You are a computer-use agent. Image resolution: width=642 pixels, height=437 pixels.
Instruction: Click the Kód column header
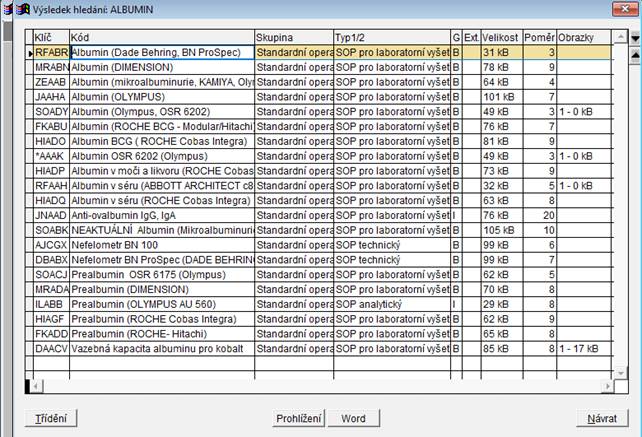[x=160, y=37]
